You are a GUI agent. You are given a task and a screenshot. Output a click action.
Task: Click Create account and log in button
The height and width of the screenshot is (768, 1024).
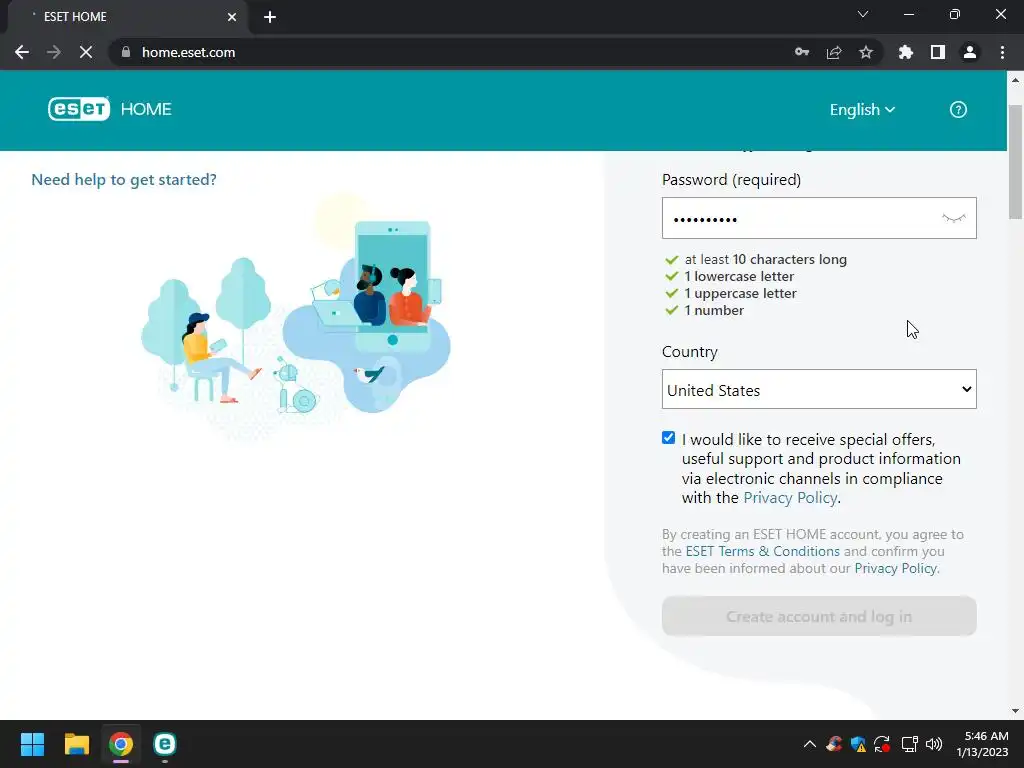[x=819, y=616]
